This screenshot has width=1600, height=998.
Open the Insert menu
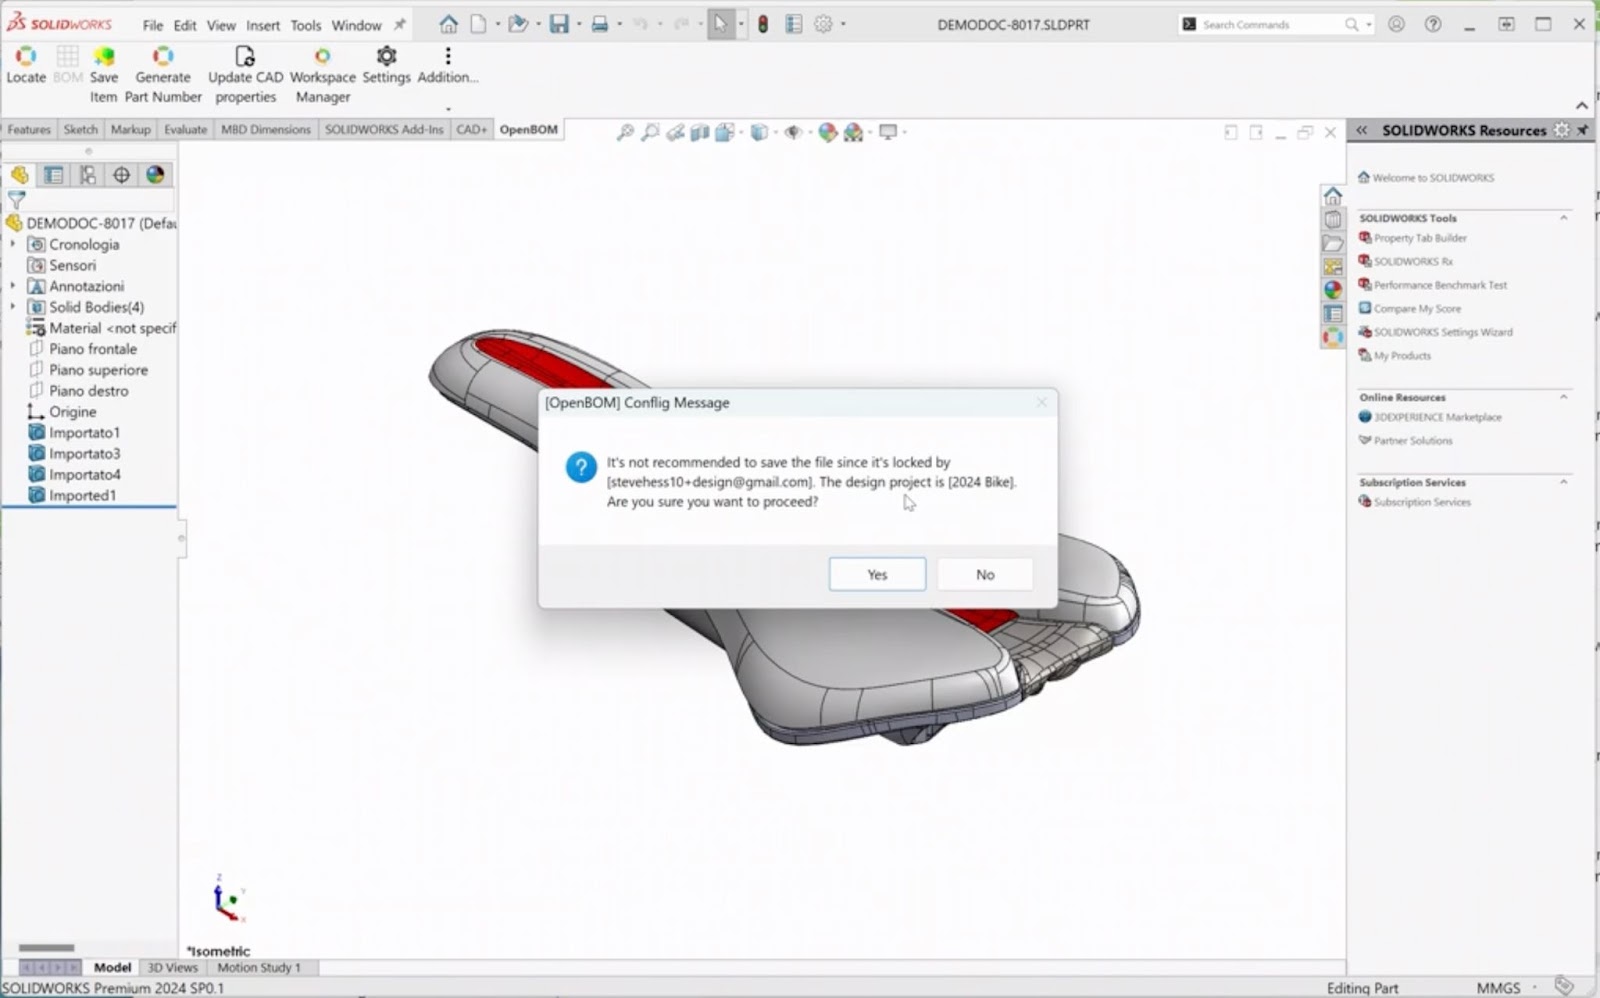(x=263, y=25)
